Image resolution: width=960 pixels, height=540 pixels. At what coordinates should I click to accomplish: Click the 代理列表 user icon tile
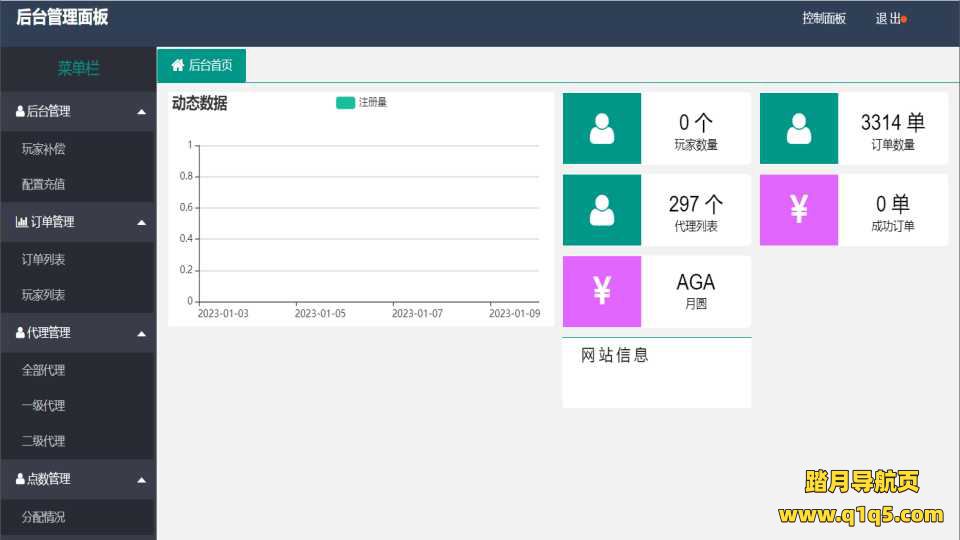(601, 210)
